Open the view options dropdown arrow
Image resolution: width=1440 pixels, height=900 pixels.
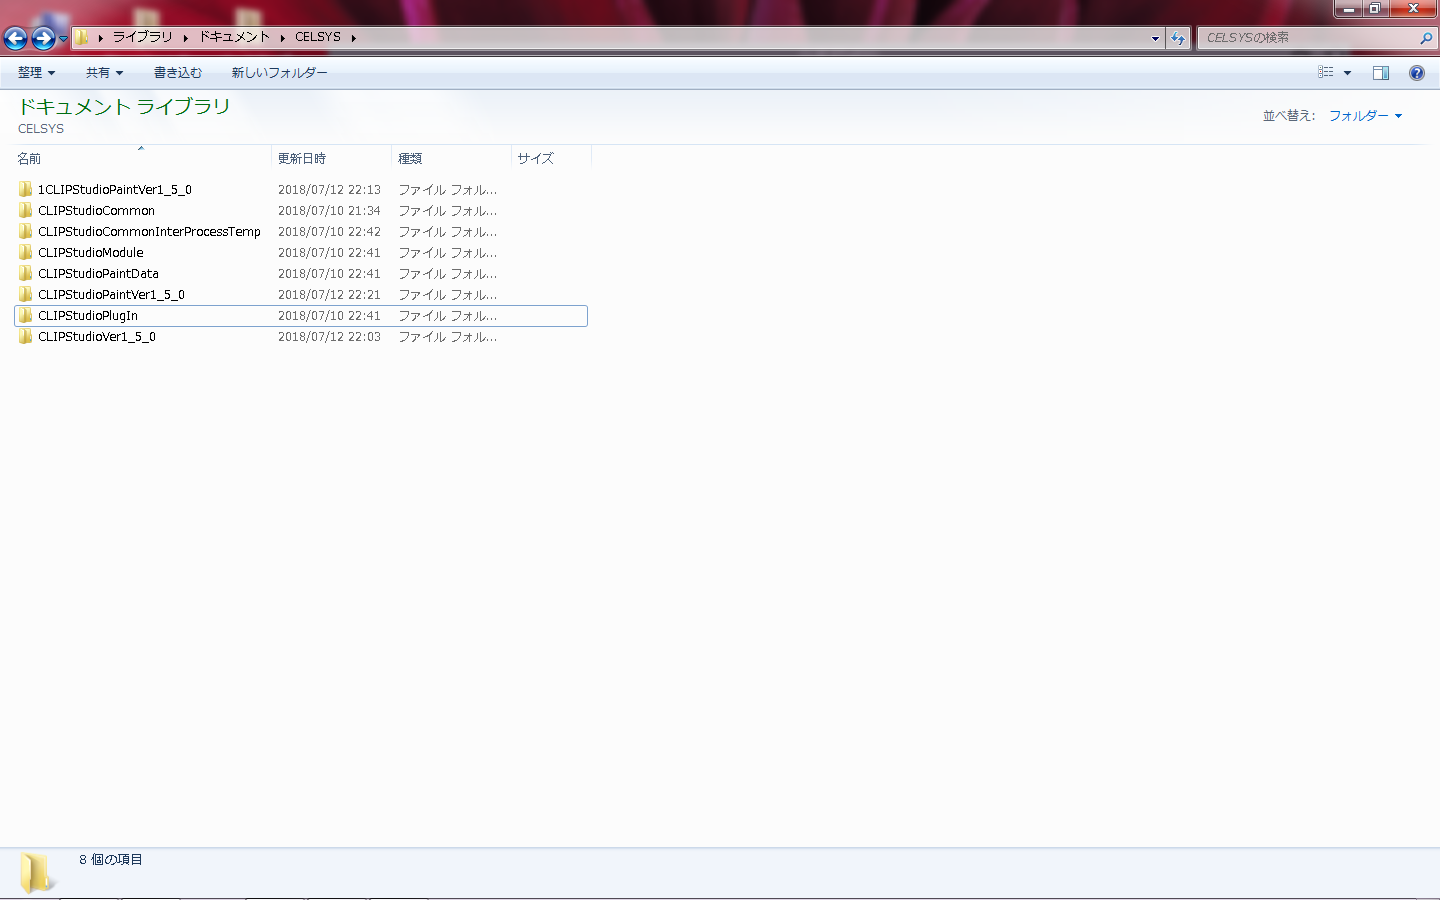click(x=1347, y=73)
